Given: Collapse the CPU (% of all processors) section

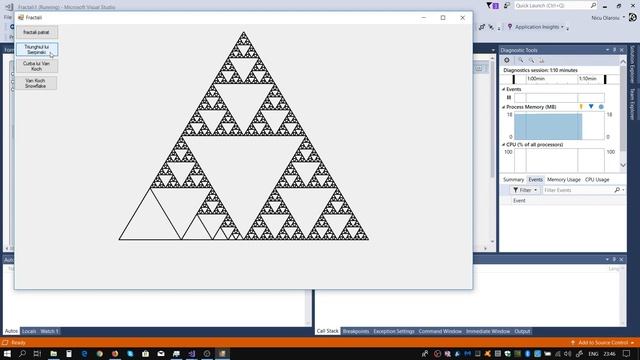Looking at the screenshot, I should click(x=504, y=144).
